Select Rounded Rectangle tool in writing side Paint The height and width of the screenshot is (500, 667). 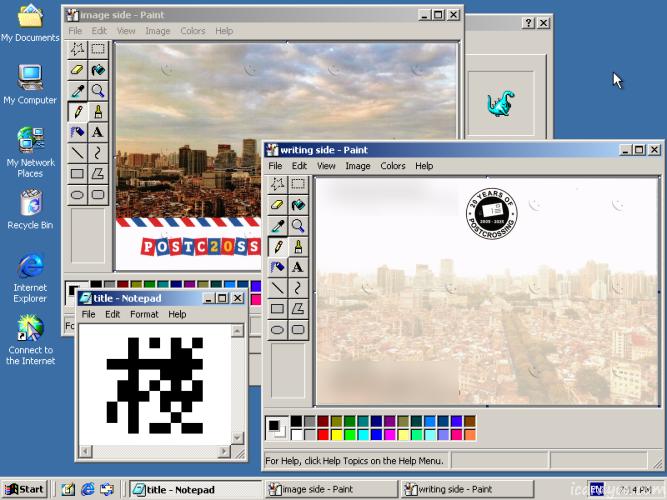click(x=298, y=330)
